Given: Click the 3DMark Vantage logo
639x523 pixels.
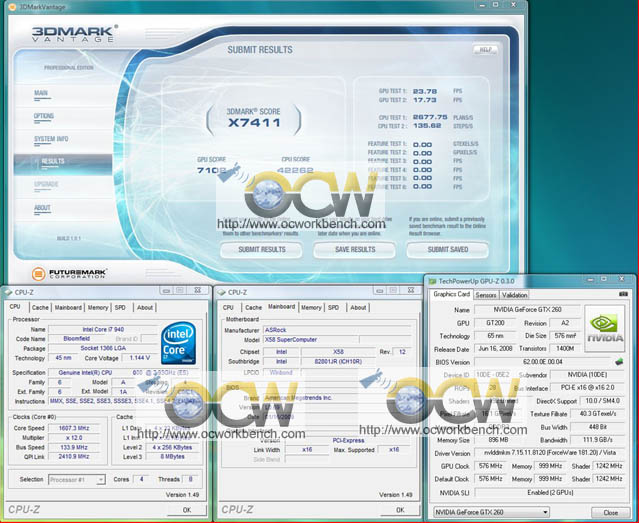Looking at the screenshot, I should [75, 33].
